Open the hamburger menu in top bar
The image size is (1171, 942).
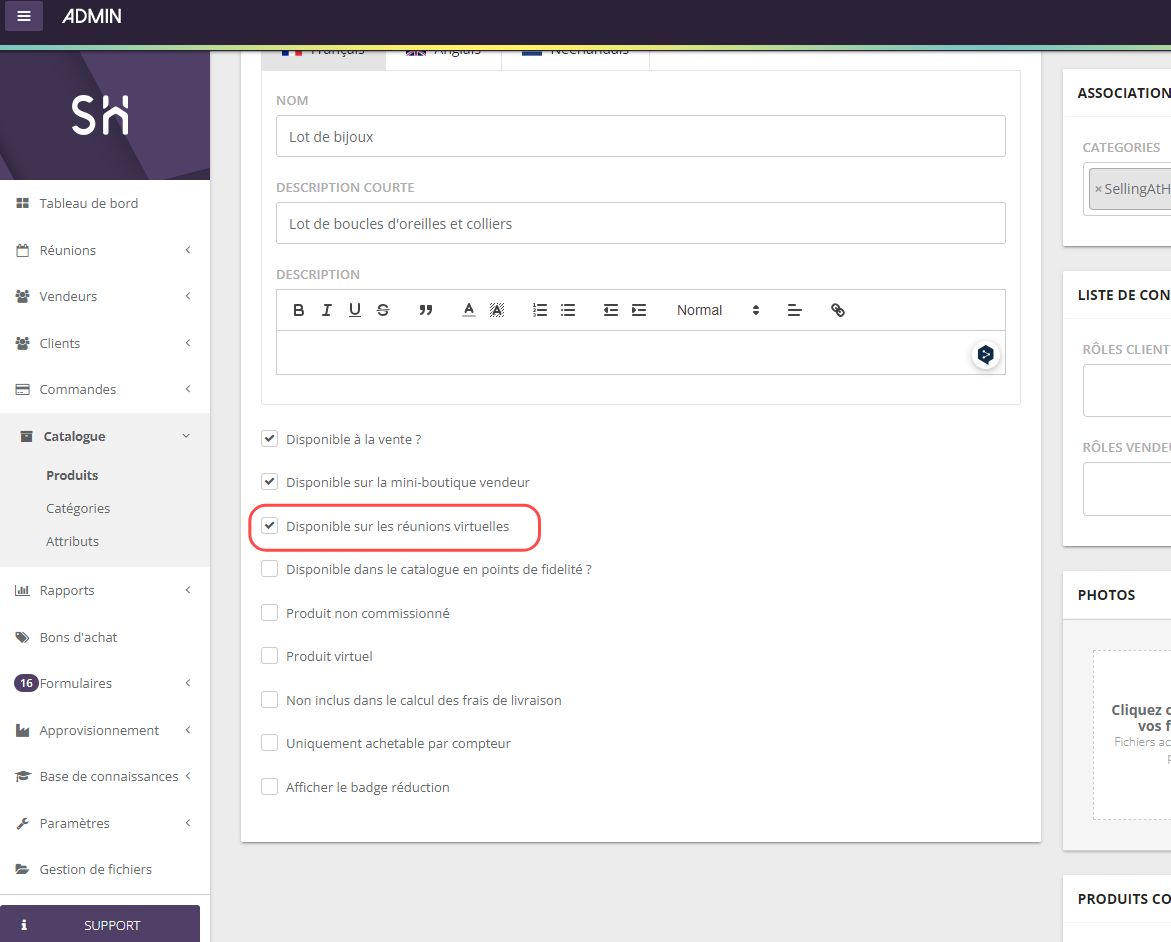tap(24, 16)
